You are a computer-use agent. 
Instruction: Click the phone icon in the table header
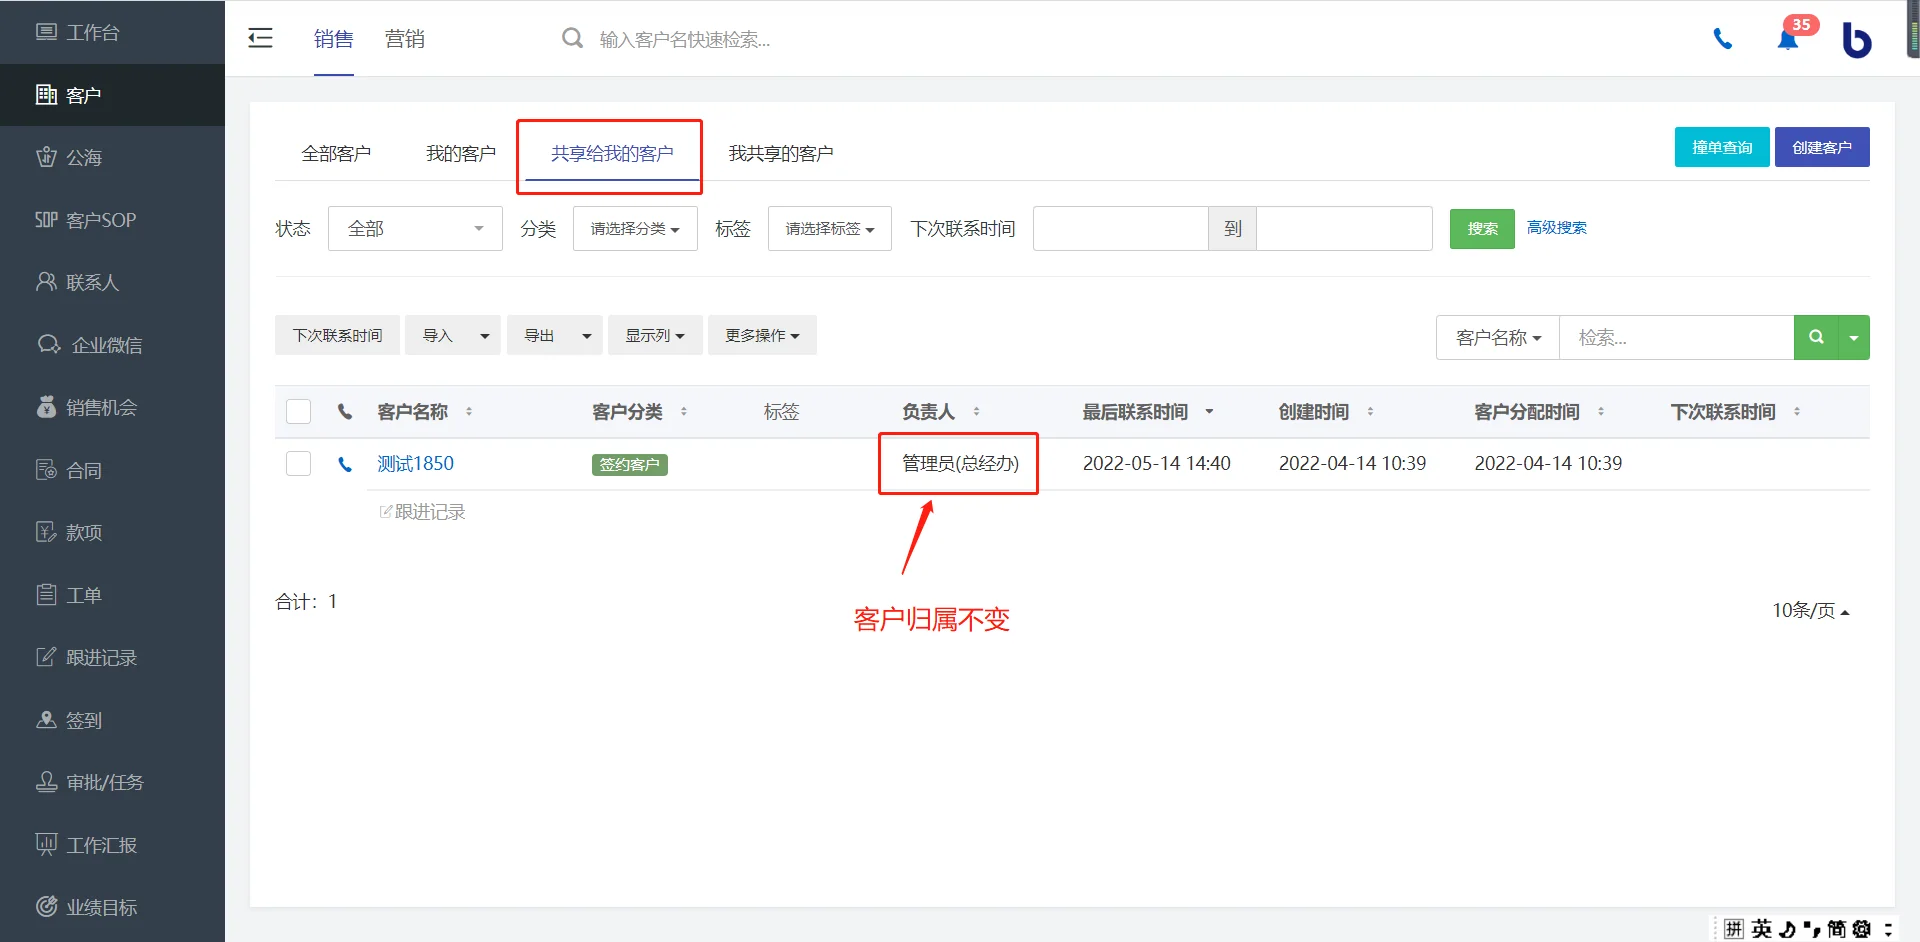345,411
